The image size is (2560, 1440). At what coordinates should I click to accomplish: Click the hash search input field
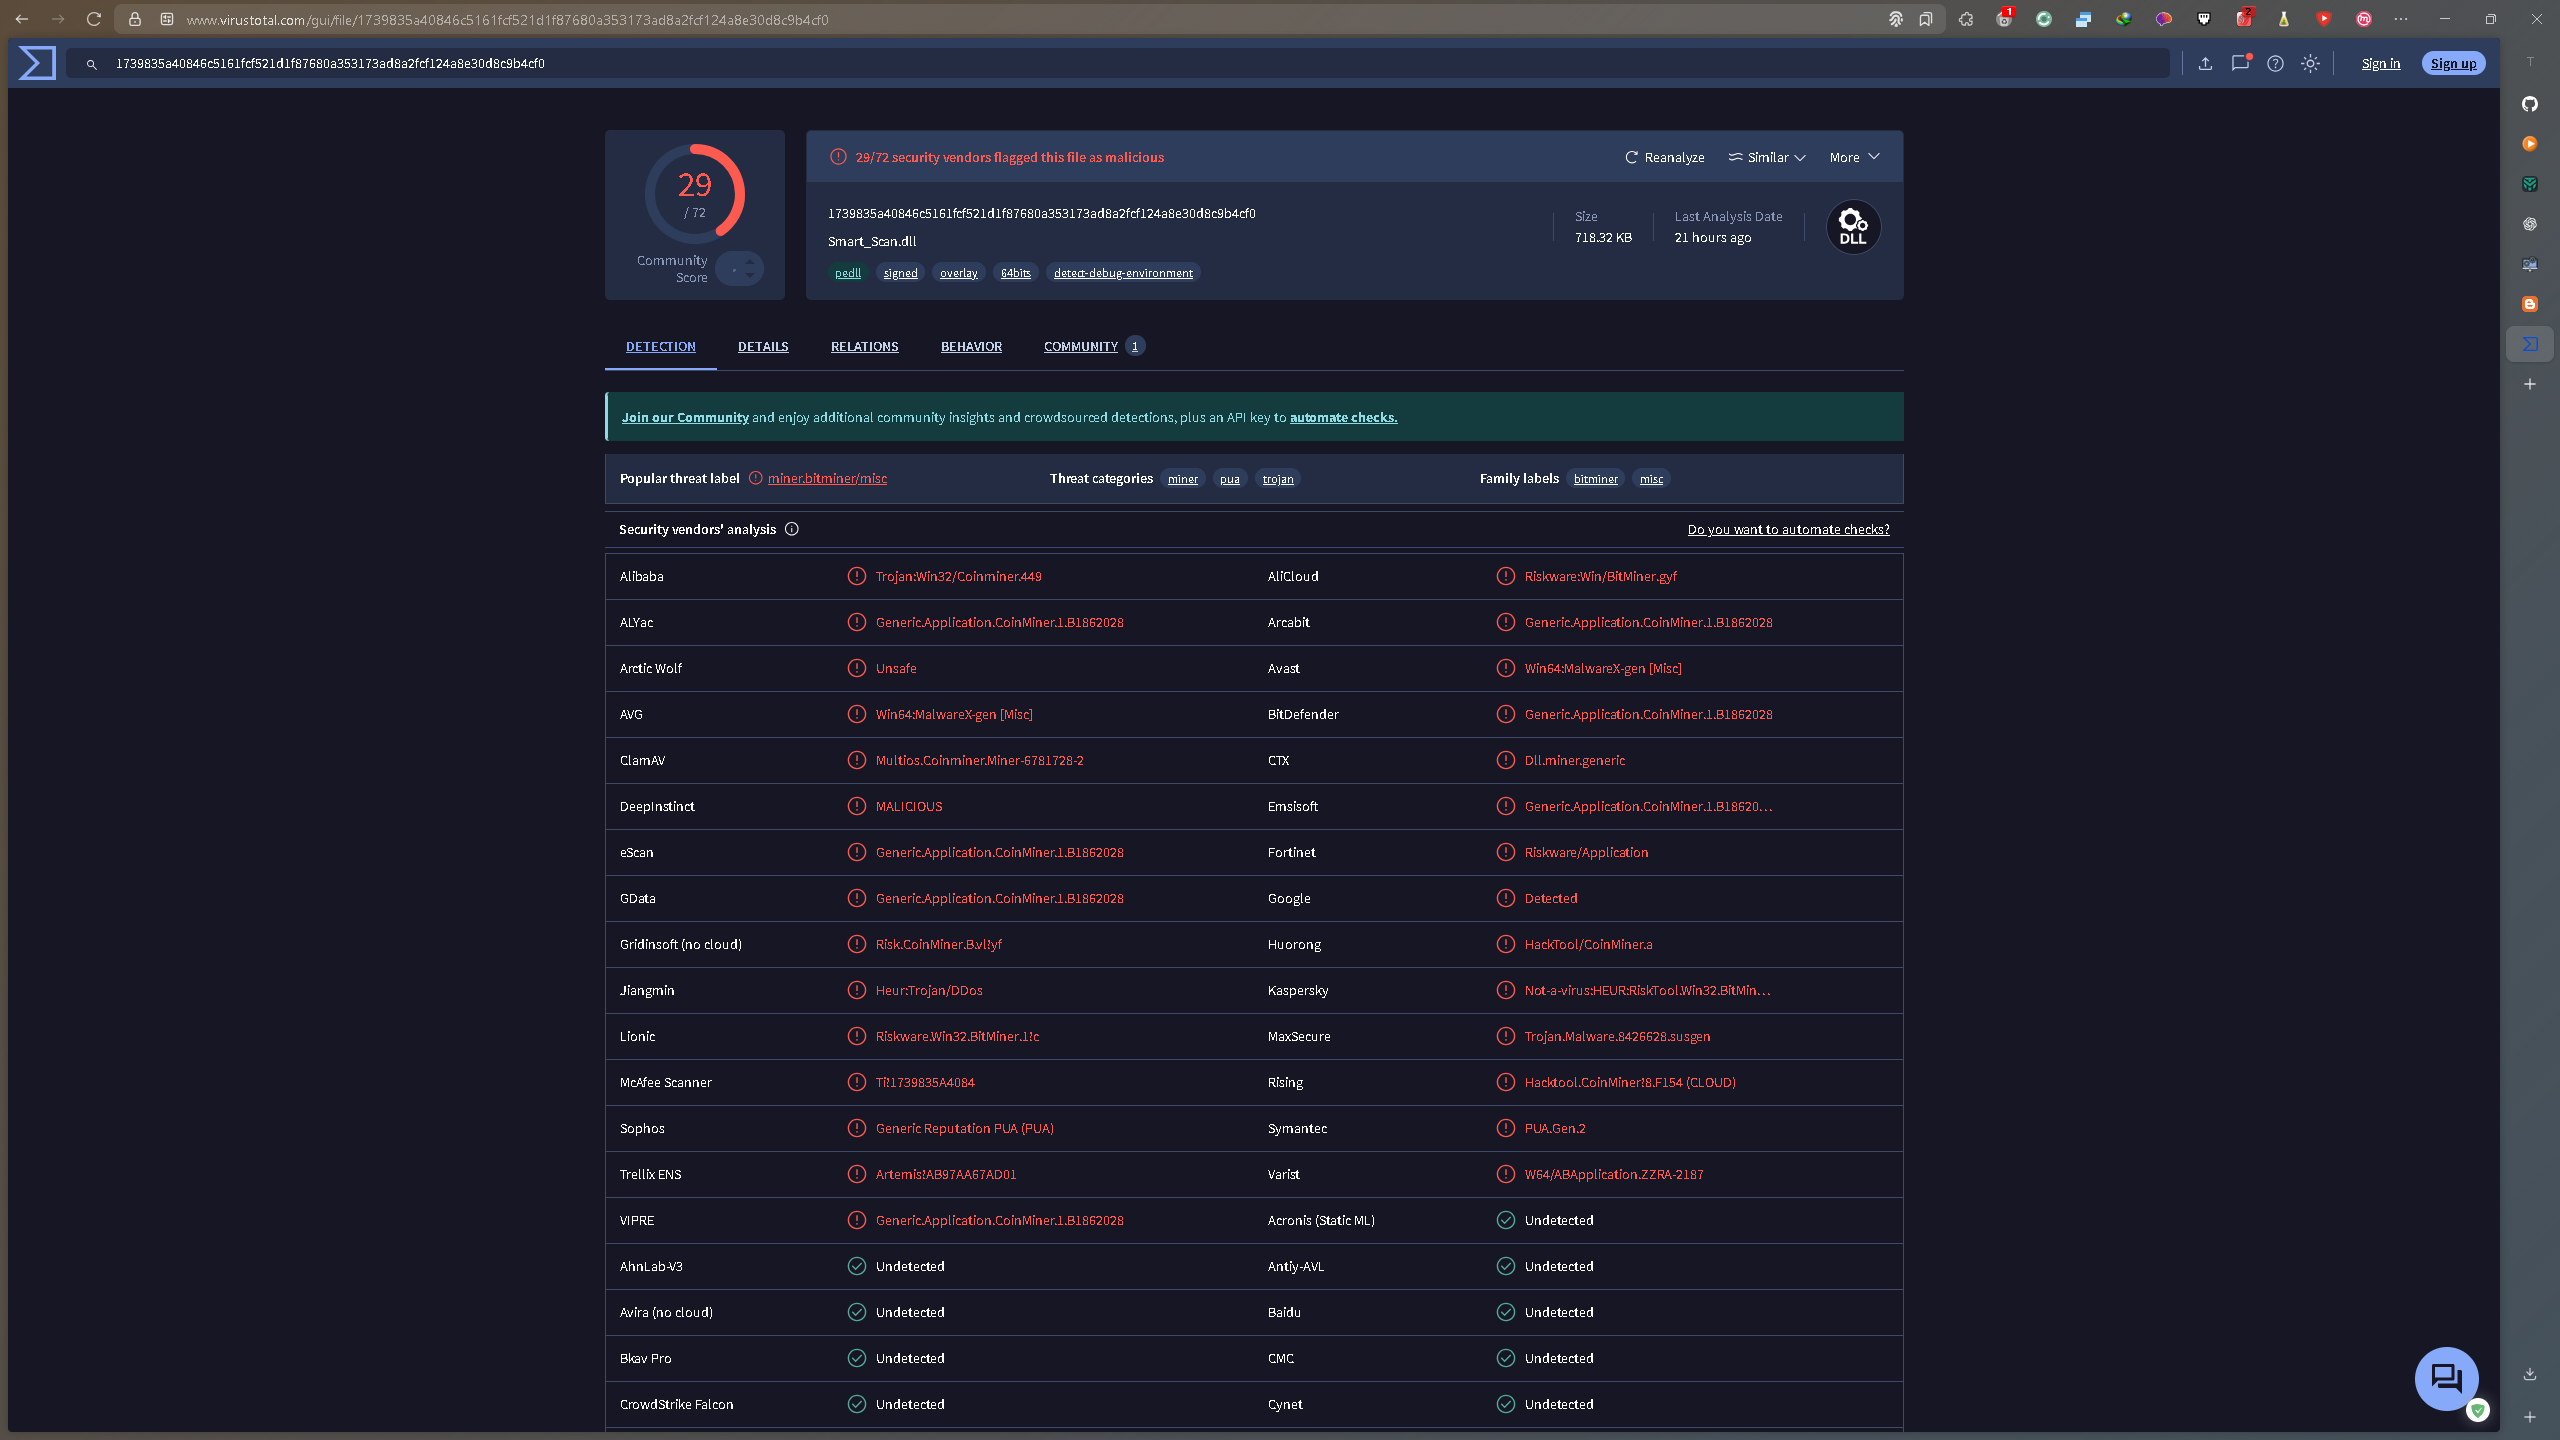(1100, 63)
